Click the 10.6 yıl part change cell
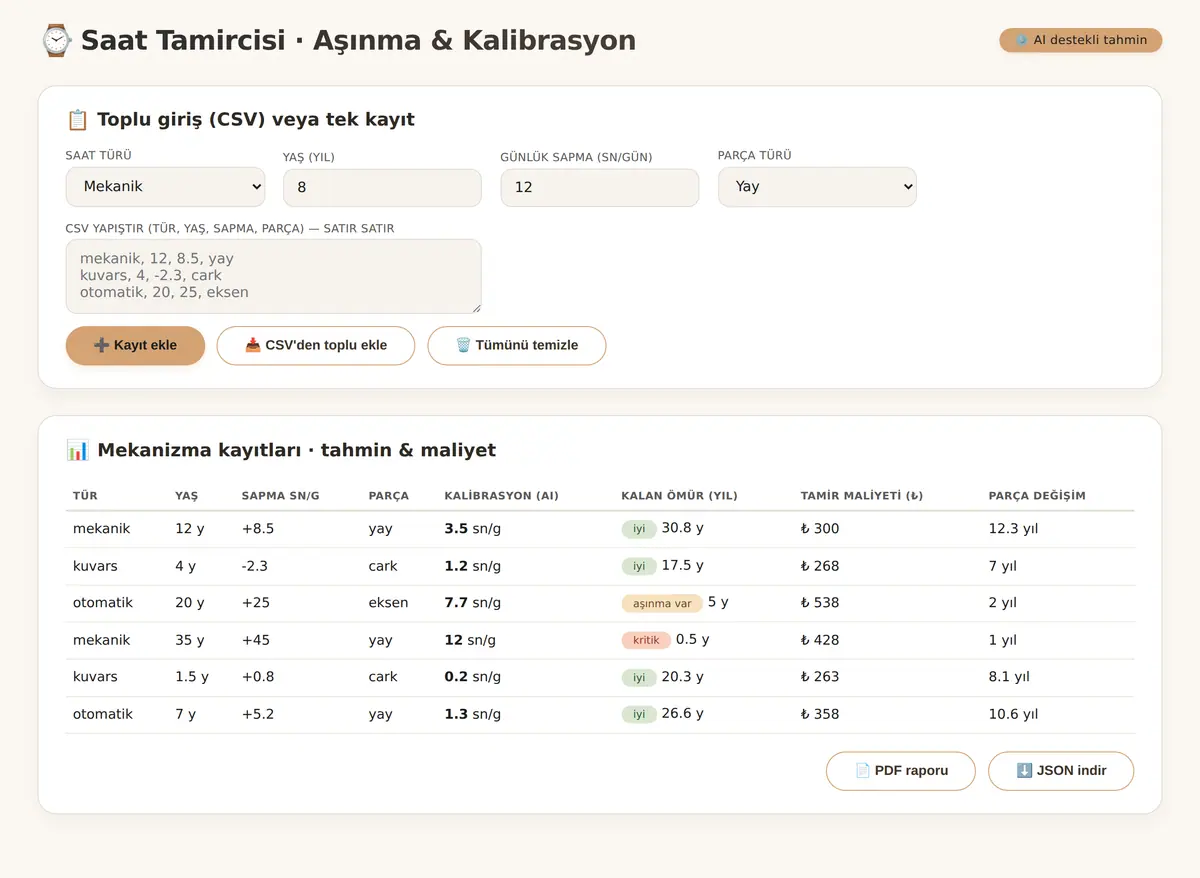Image resolution: width=1200 pixels, height=878 pixels. point(1013,714)
